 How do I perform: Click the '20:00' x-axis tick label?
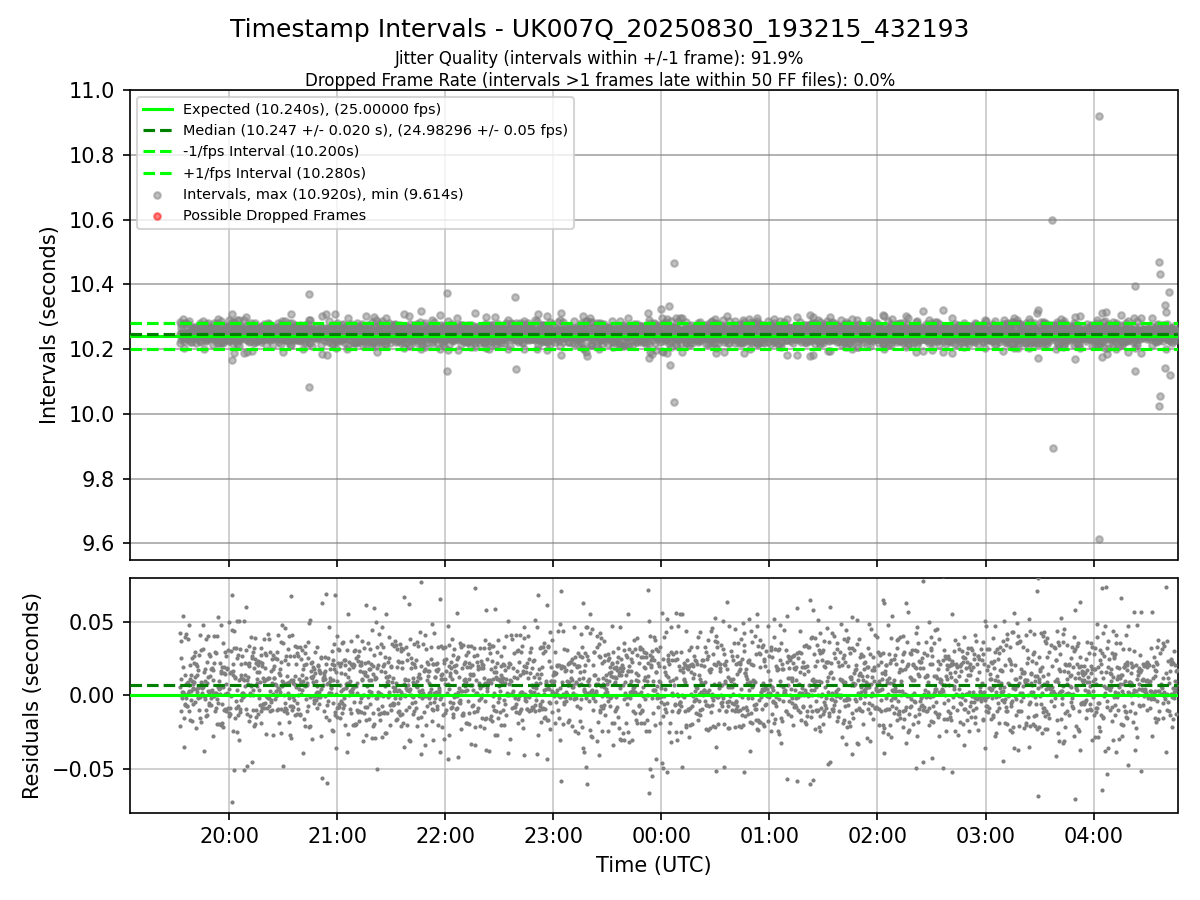[229, 835]
